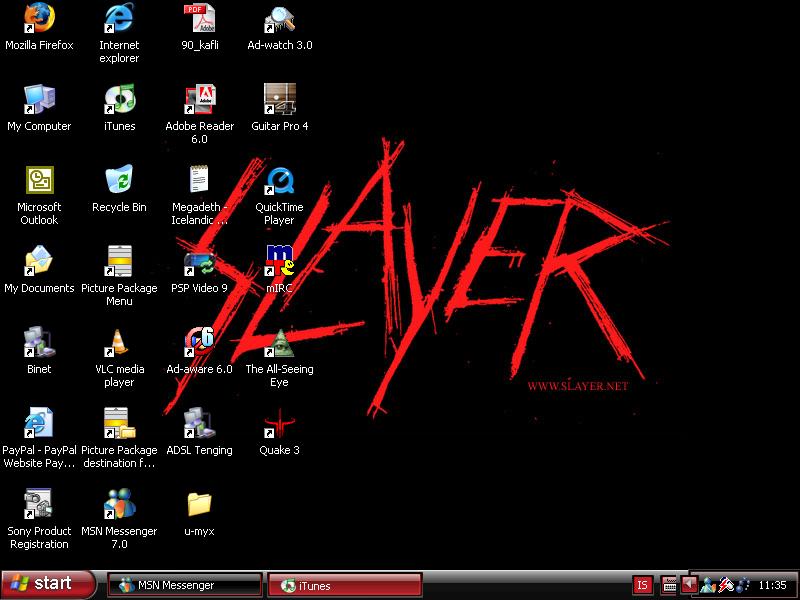800x600 pixels.
Task: Select the 90_kafli PDF file icon
Action: coord(199,18)
